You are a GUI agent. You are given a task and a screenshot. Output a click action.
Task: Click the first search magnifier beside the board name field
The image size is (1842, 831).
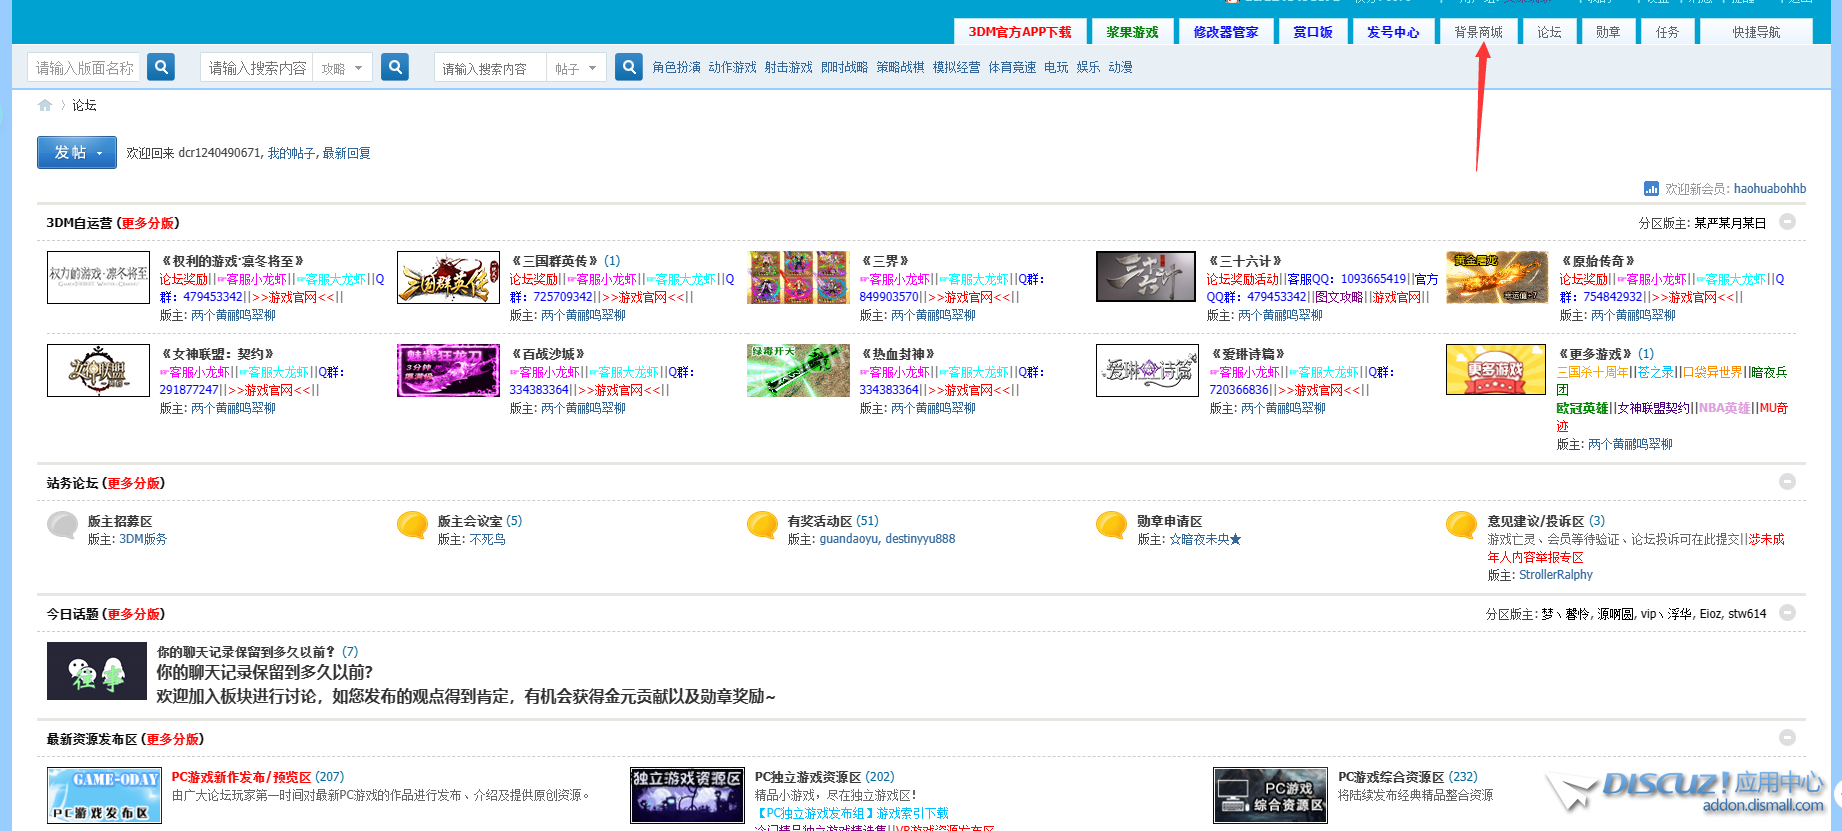161,67
